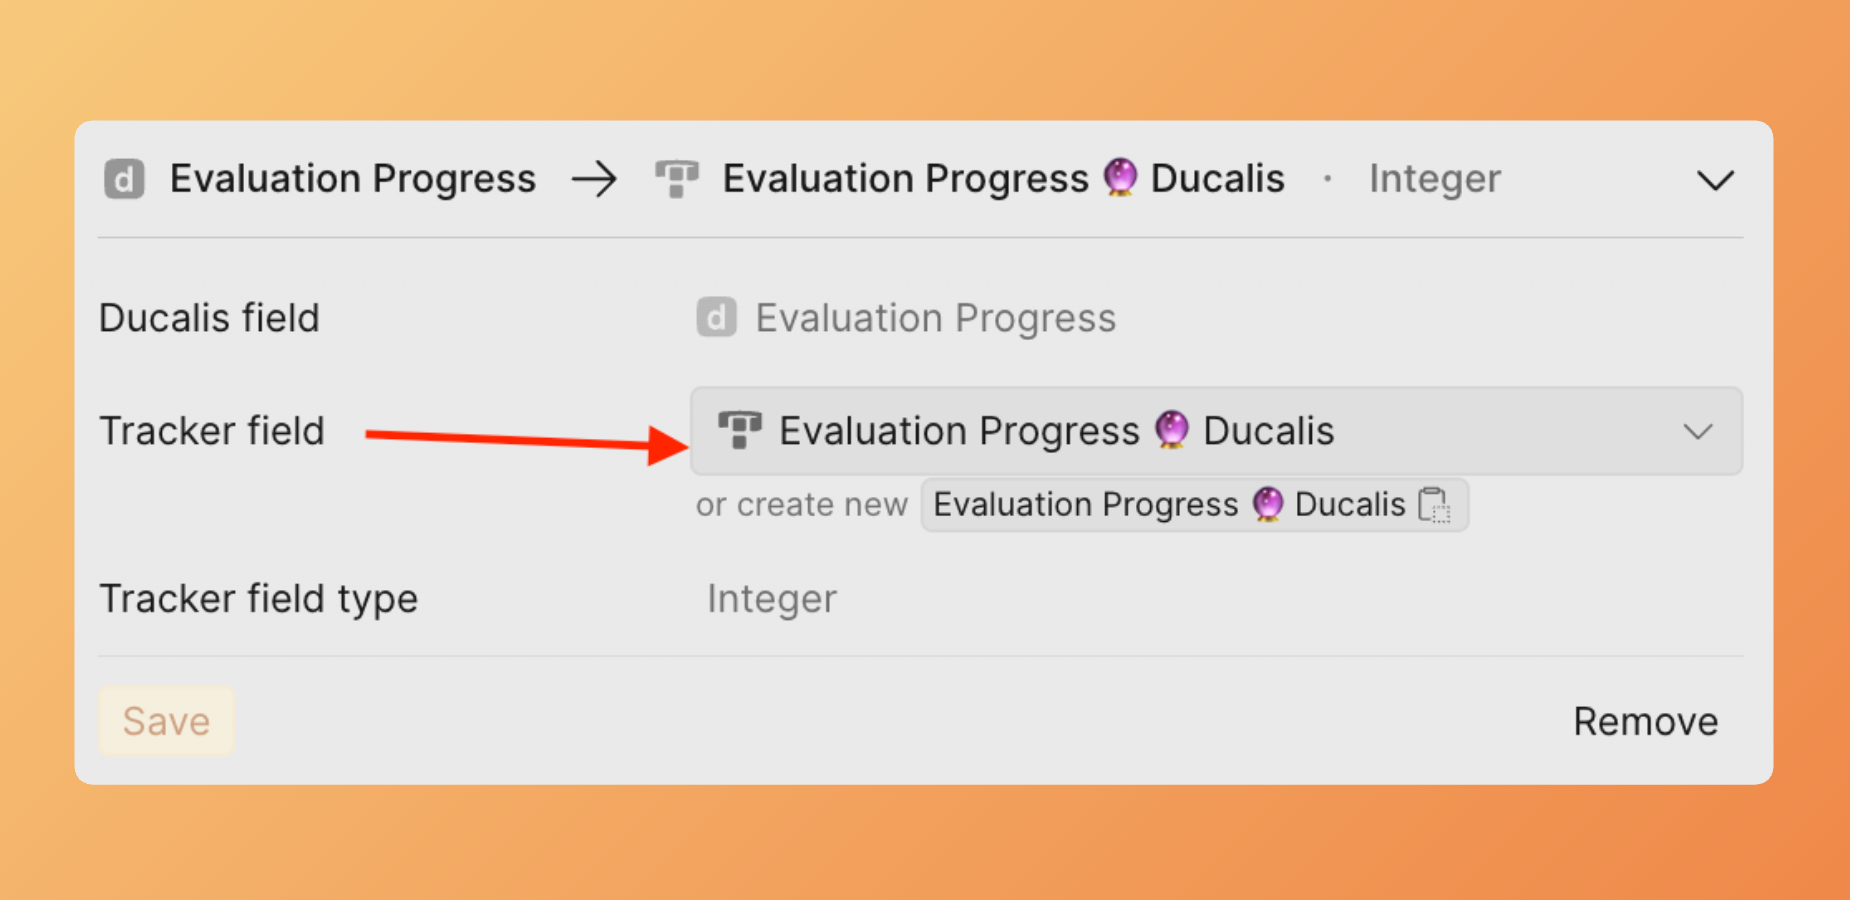The image size is (1850, 900).
Task: Create new Evaluation Progress Ducalis field
Action: coord(1193,505)
